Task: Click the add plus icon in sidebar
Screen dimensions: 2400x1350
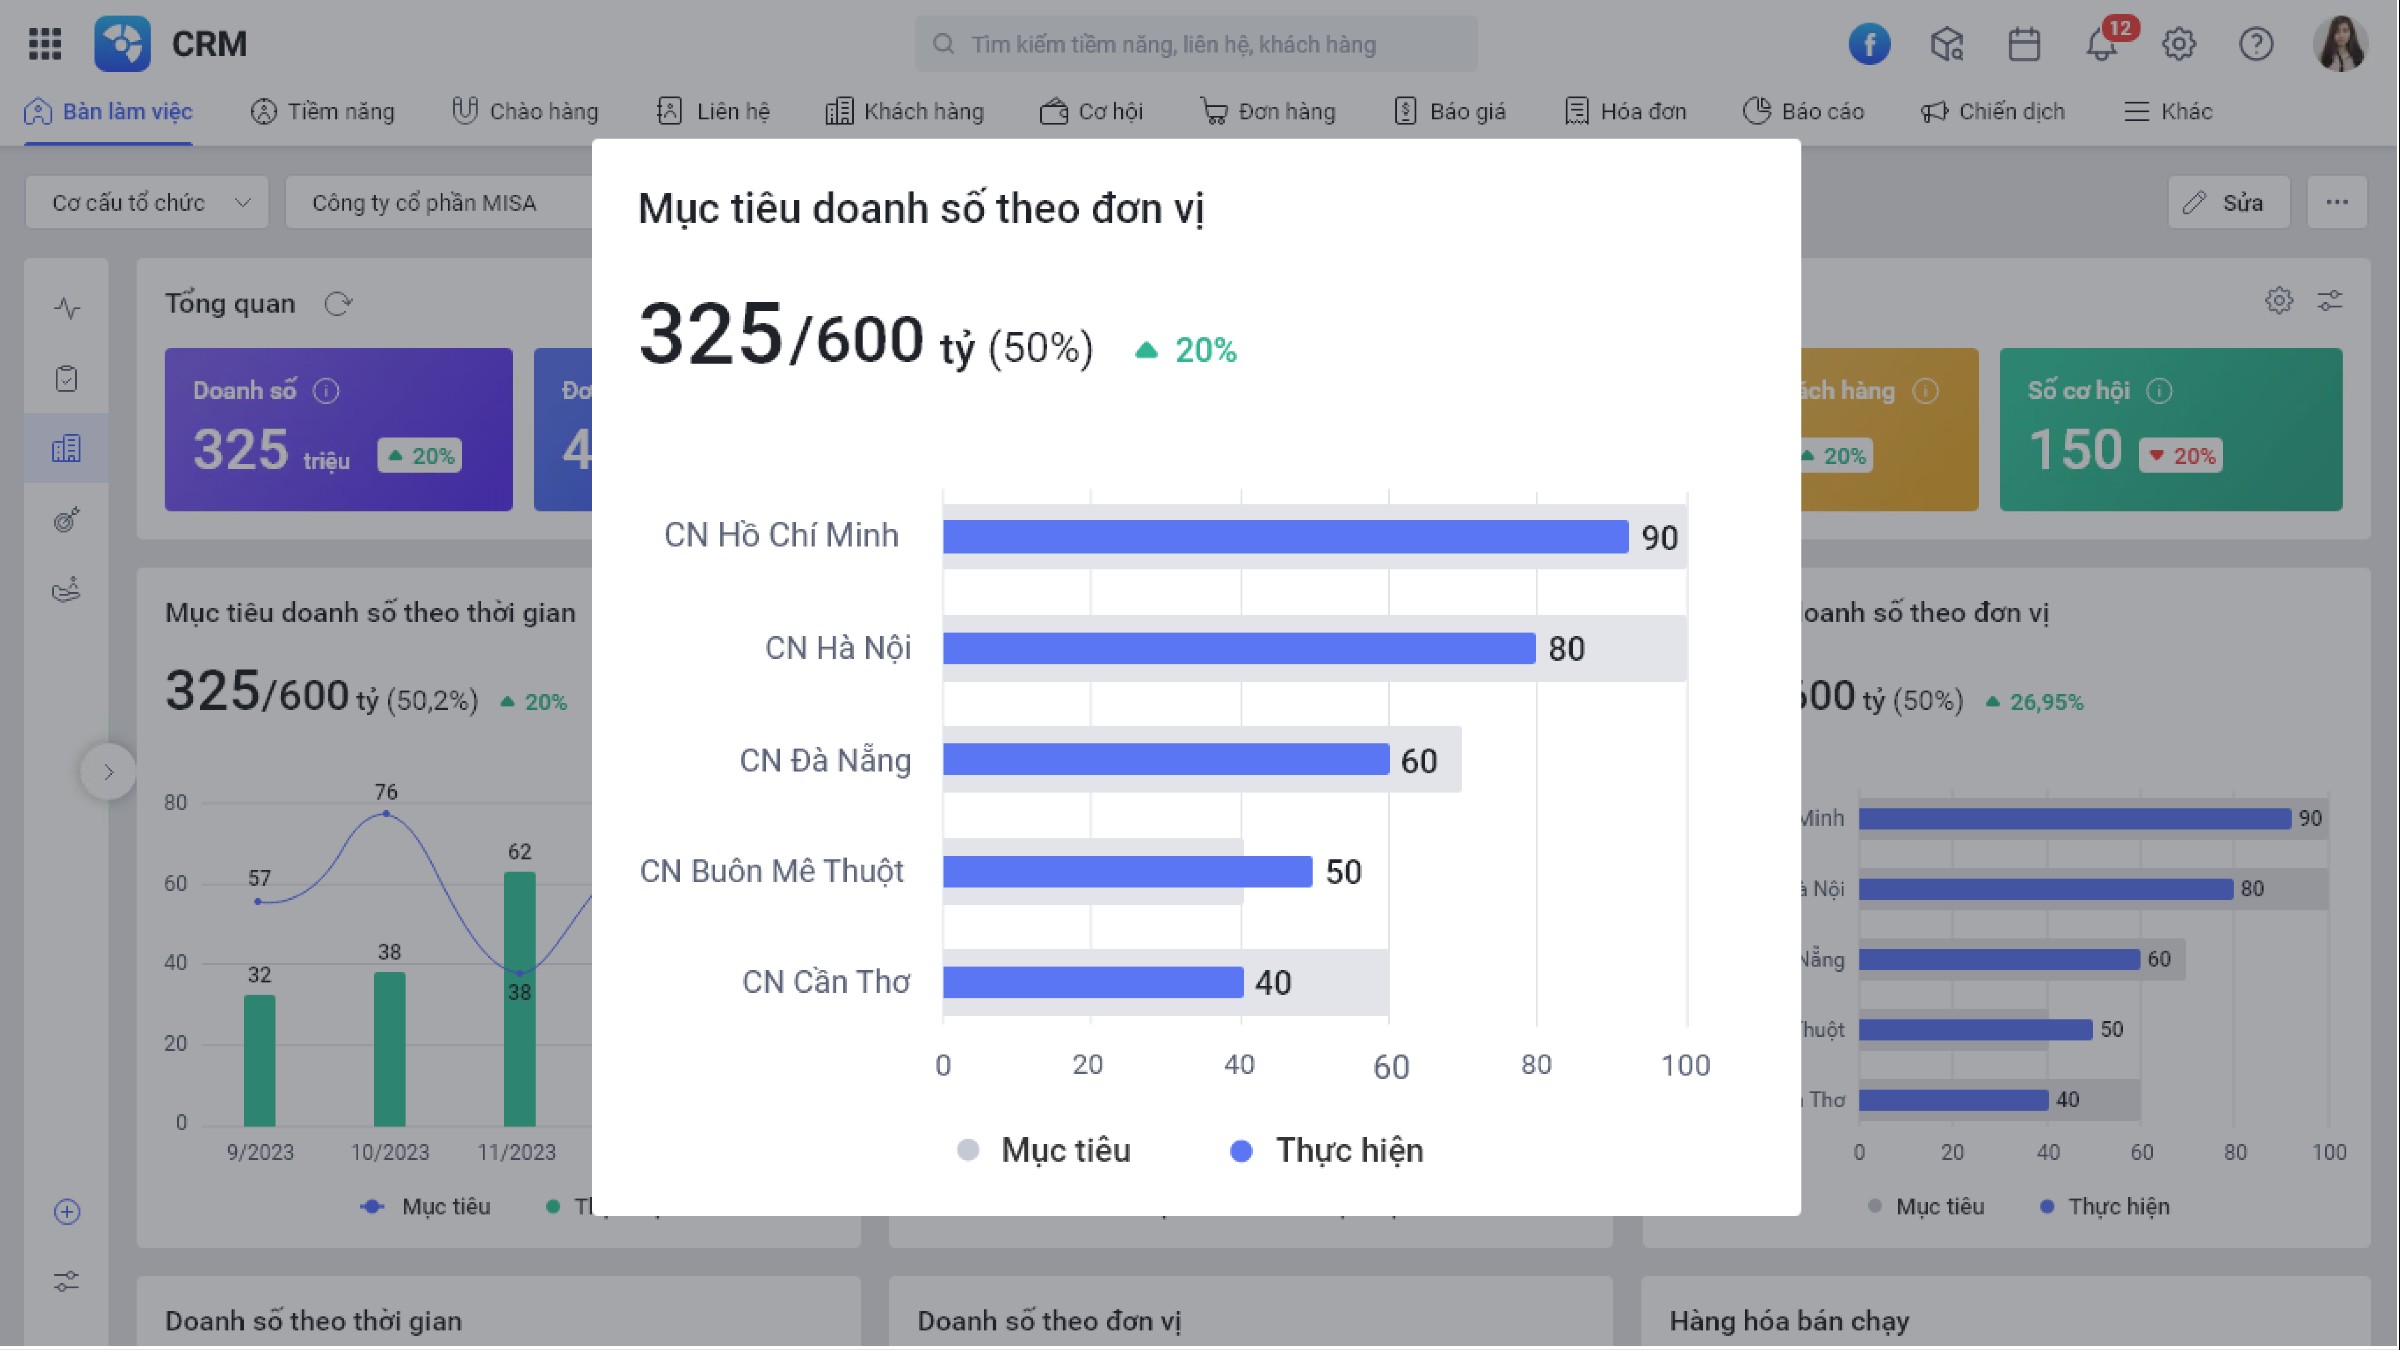Action: tap(67, 1212)
